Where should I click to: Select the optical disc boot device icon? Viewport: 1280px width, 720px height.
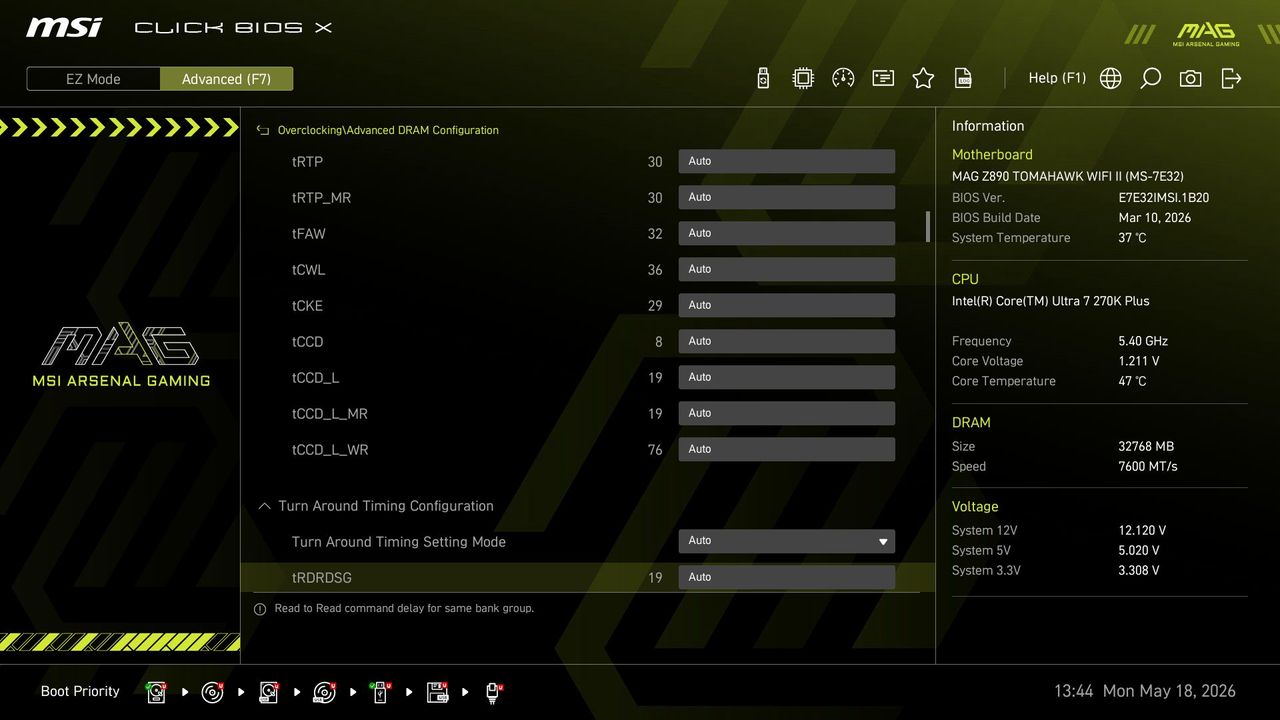point(213,692)
